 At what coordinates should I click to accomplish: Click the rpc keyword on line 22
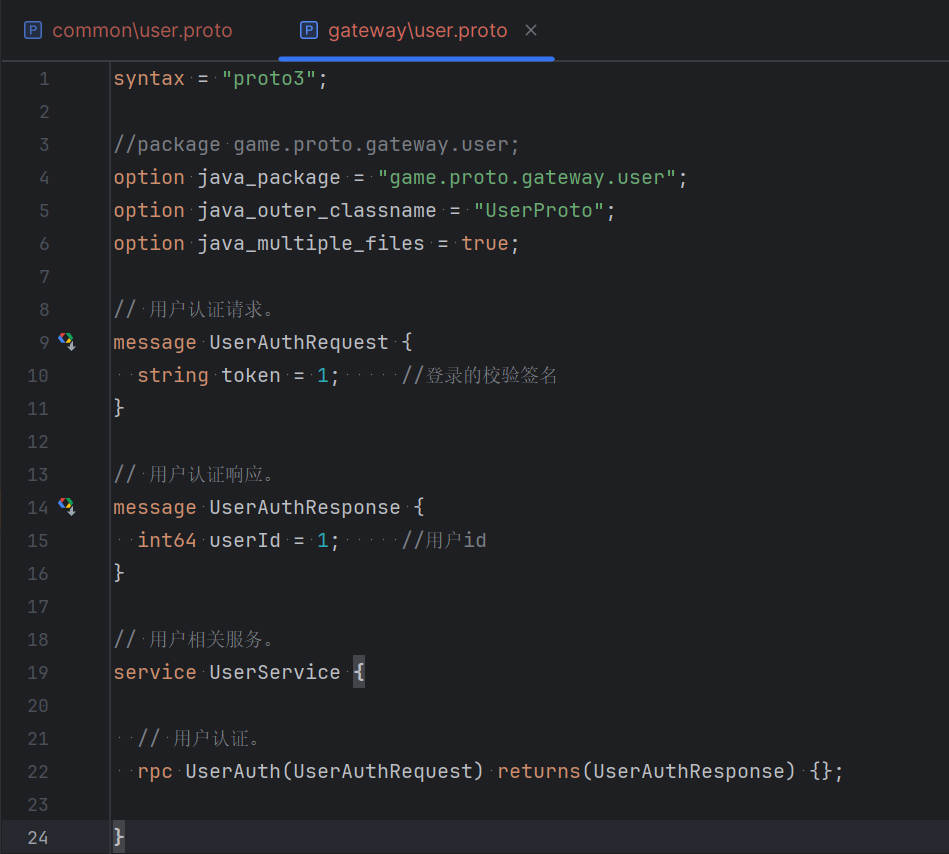155,772
